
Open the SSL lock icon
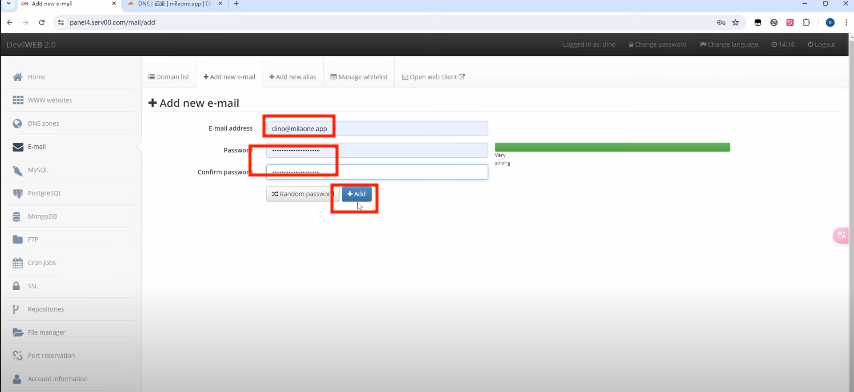point(17,286)
